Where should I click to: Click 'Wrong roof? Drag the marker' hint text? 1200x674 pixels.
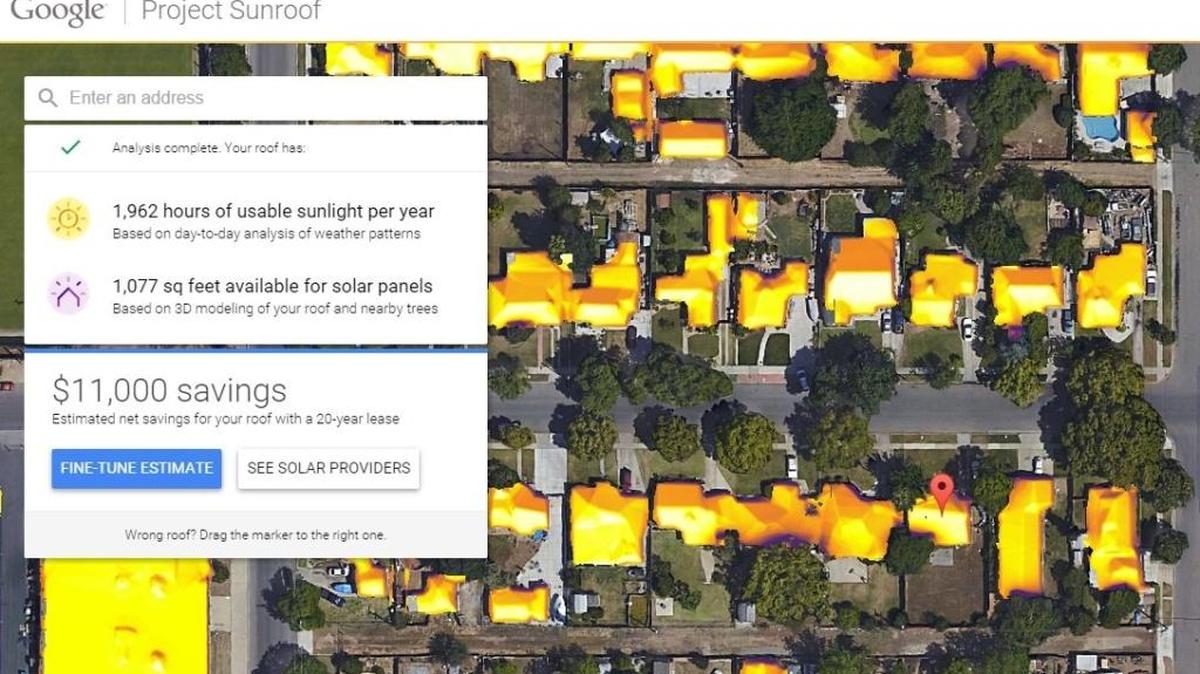tap(255, 535)
